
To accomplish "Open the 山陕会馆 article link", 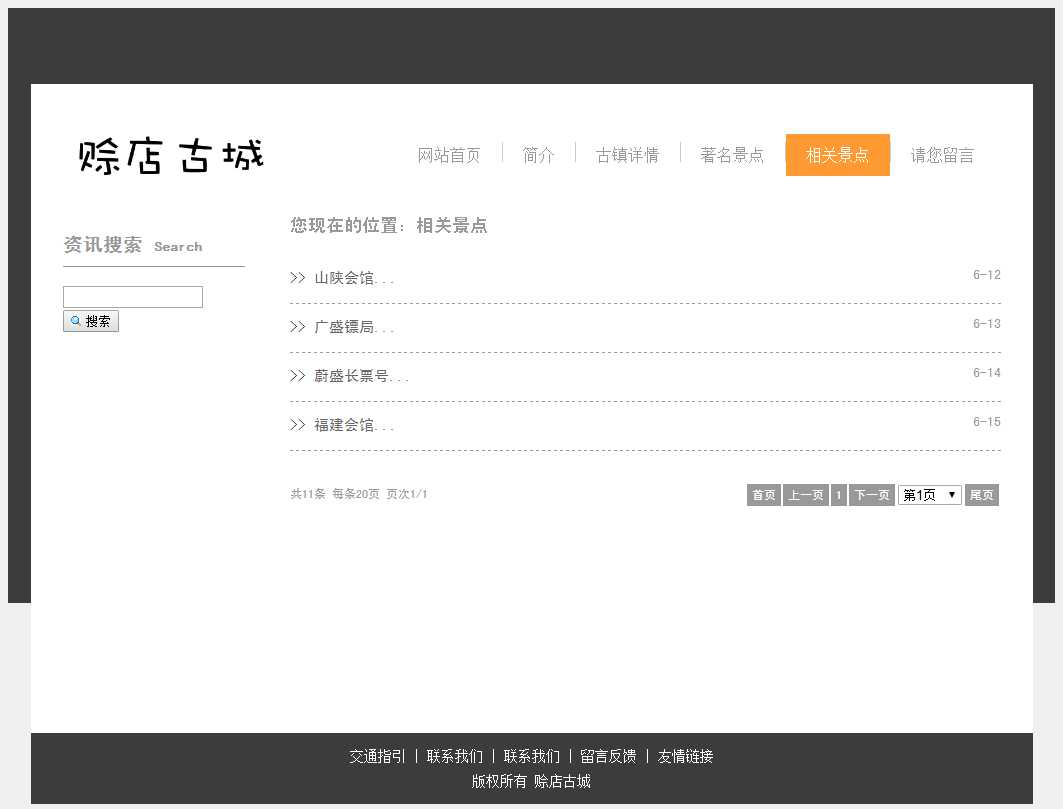I will [x=353, y=278].
